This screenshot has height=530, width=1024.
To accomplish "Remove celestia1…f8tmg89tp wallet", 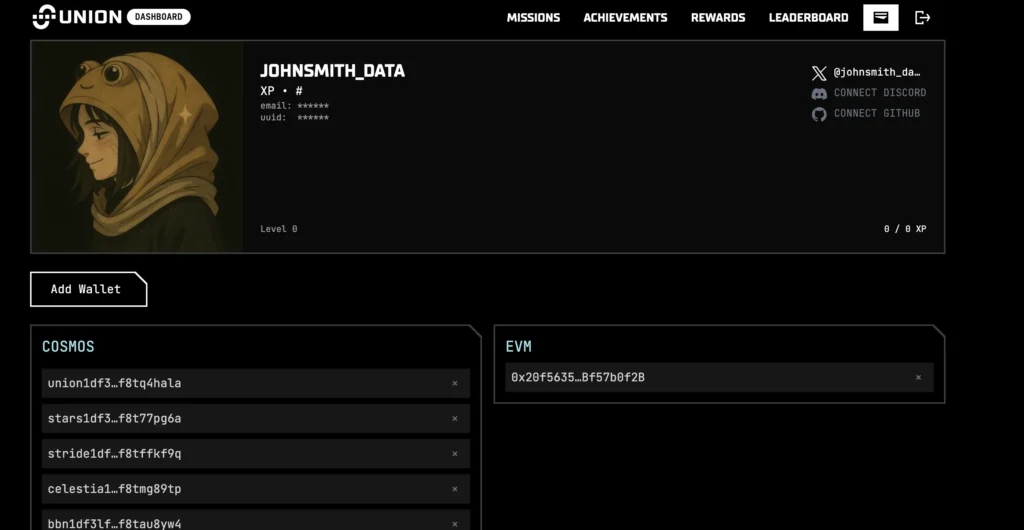I will pyautogui.click(x=455, y=489).
